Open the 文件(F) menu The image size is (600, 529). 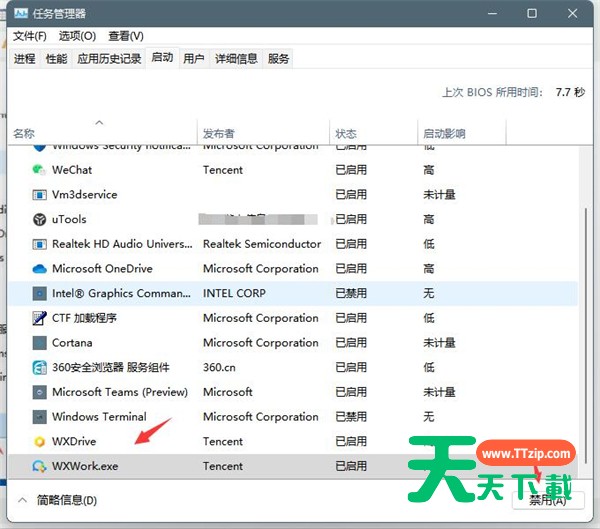30,36
